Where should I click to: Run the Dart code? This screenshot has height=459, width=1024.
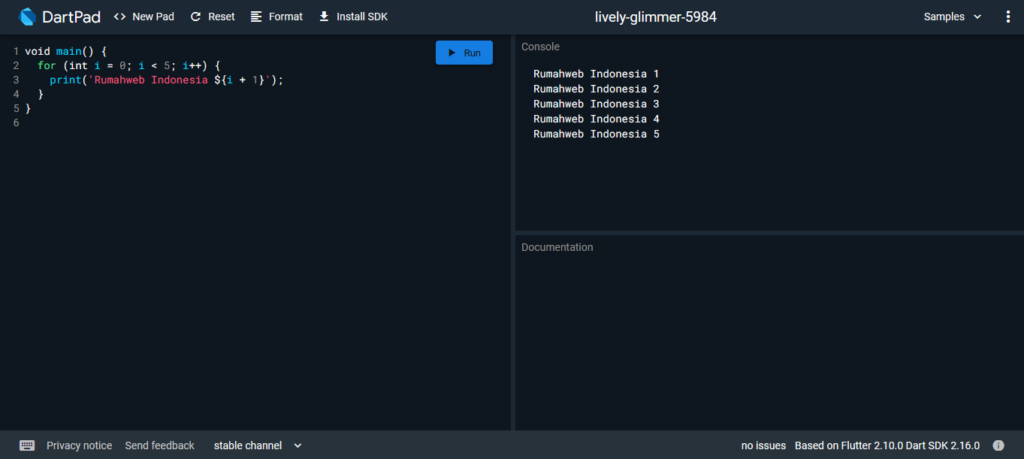[x=464, y=52]
